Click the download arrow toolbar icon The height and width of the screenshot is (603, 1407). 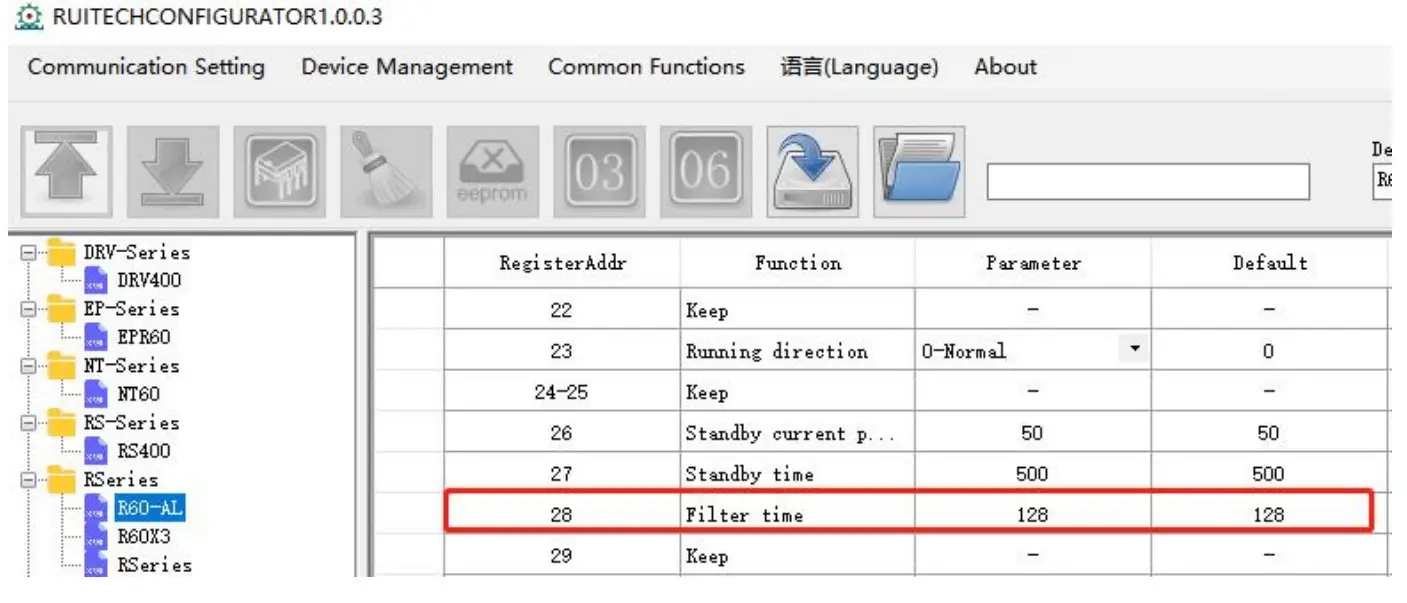[173, 172]
